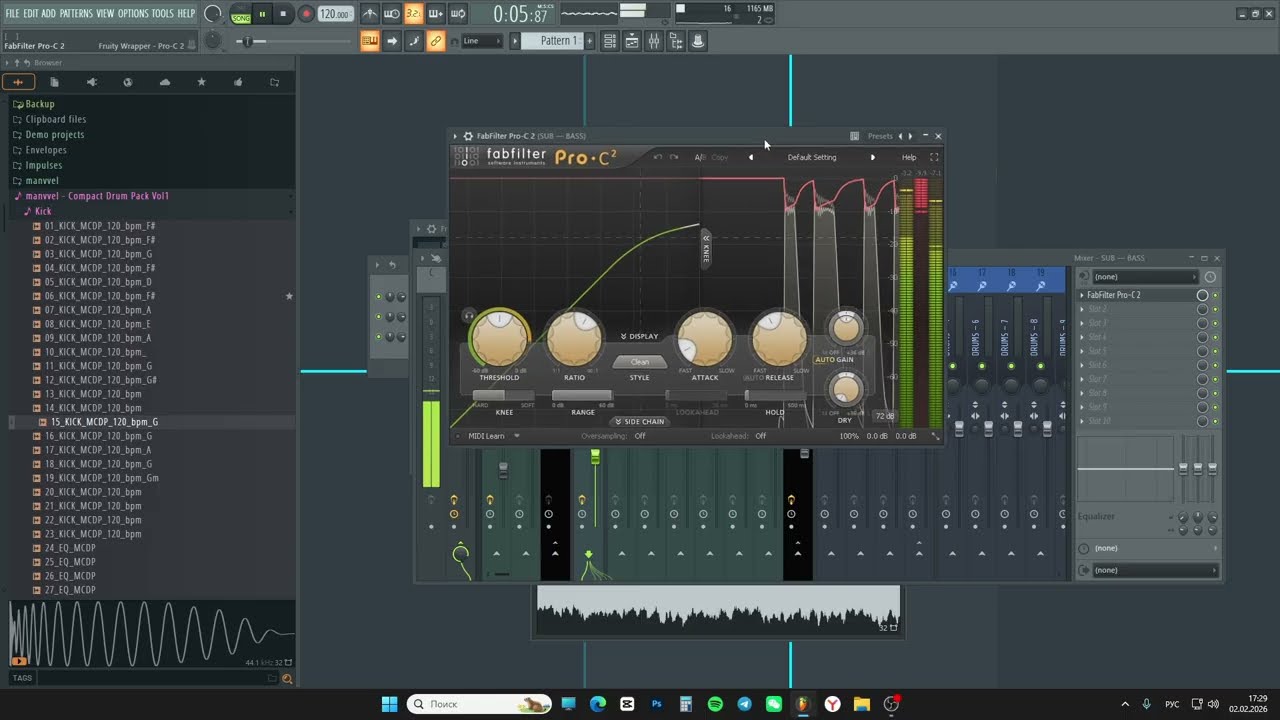The width and height of the screenshot is (1280, 720).
Task: Collapse the Kick subfolder
Action: 43,211
